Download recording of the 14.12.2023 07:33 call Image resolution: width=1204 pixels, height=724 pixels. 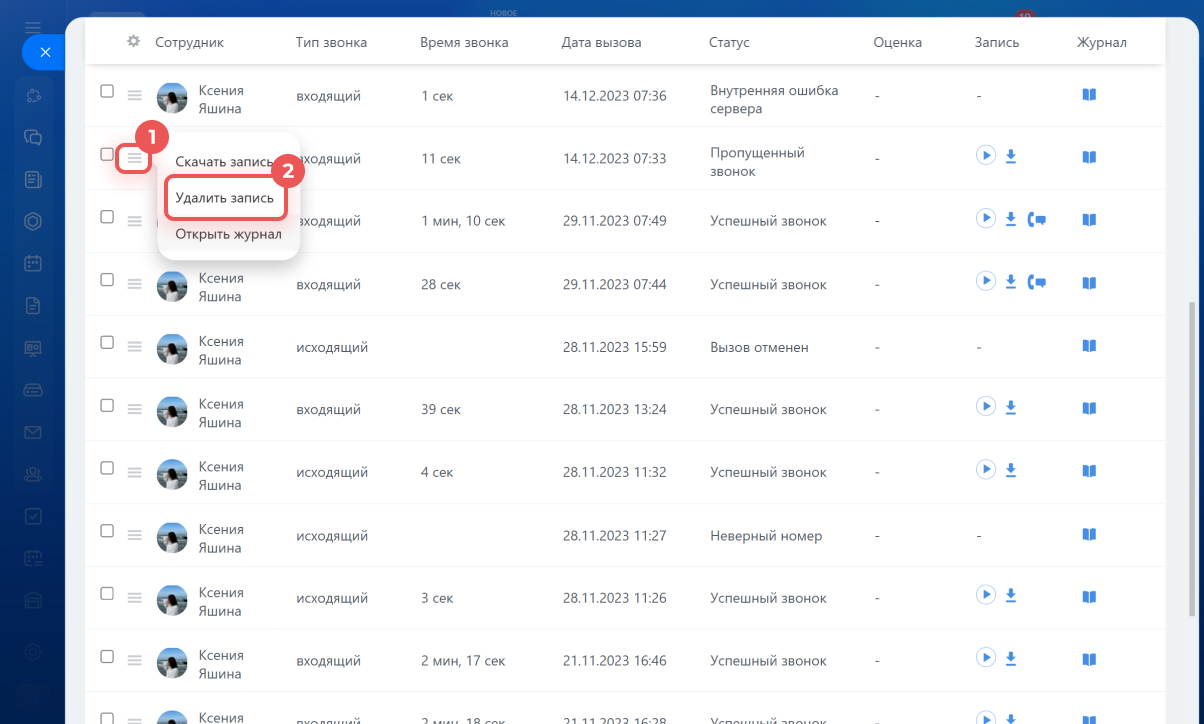coord(1011,156)
